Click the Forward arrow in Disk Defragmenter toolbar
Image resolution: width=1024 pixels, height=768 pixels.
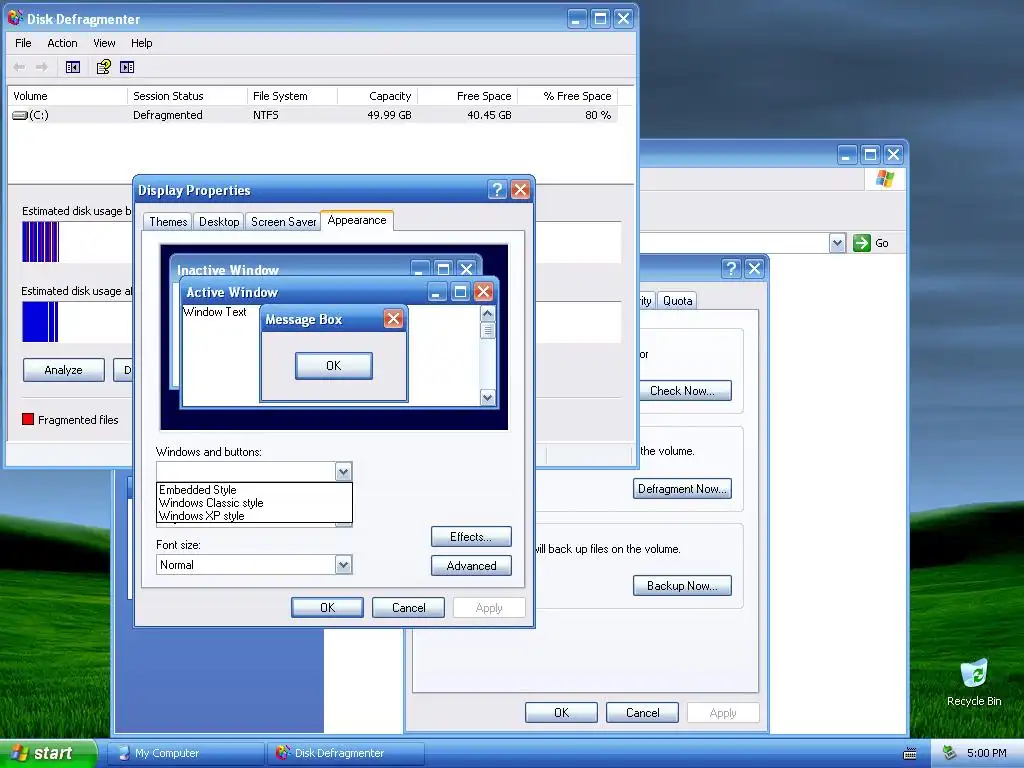click(42, 67)
